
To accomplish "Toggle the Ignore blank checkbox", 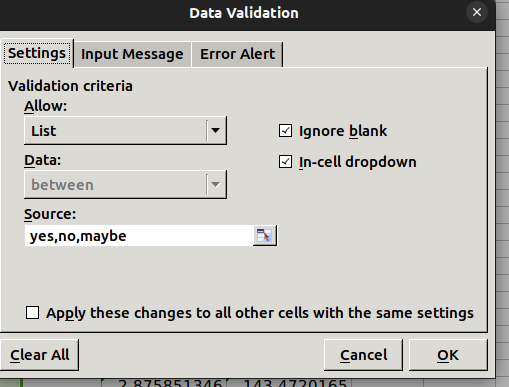I will 285,131.
